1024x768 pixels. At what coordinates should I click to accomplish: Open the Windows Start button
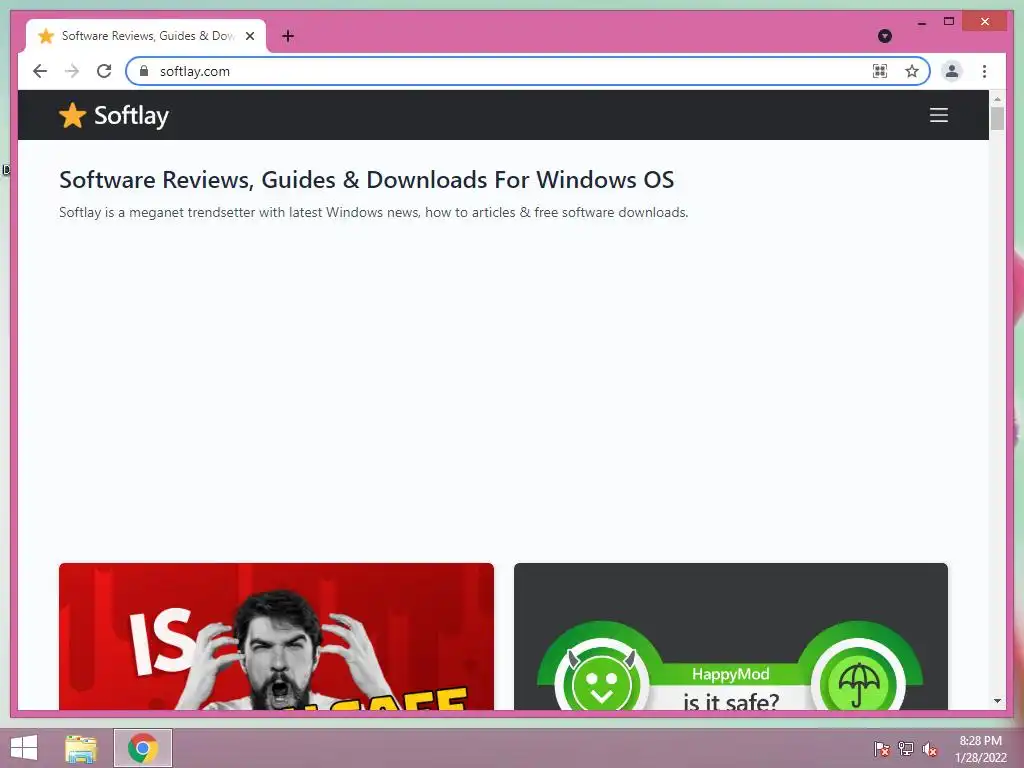[x=24, y=748]
